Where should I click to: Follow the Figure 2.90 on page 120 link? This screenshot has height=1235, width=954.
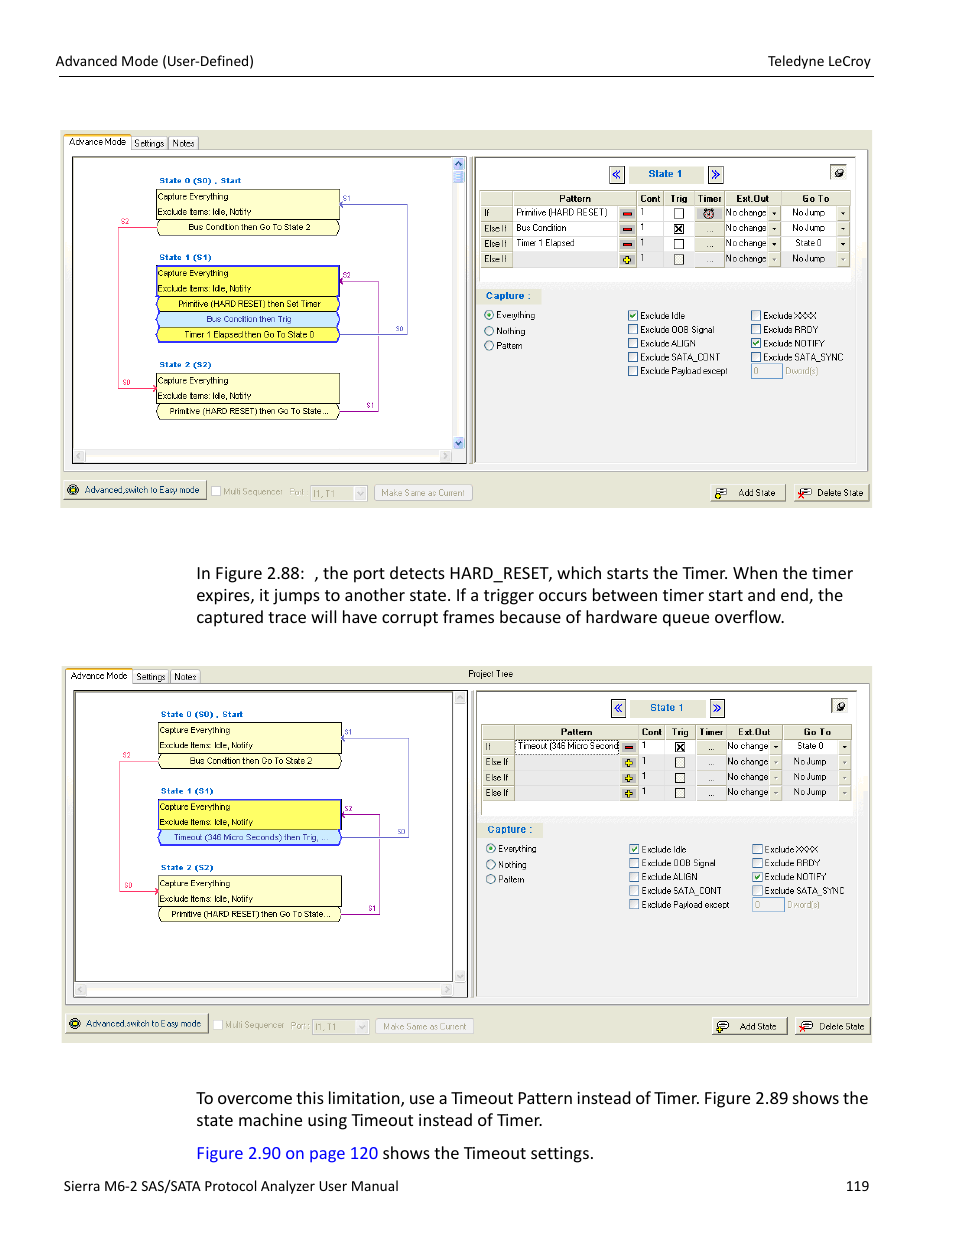(287, 1153)
